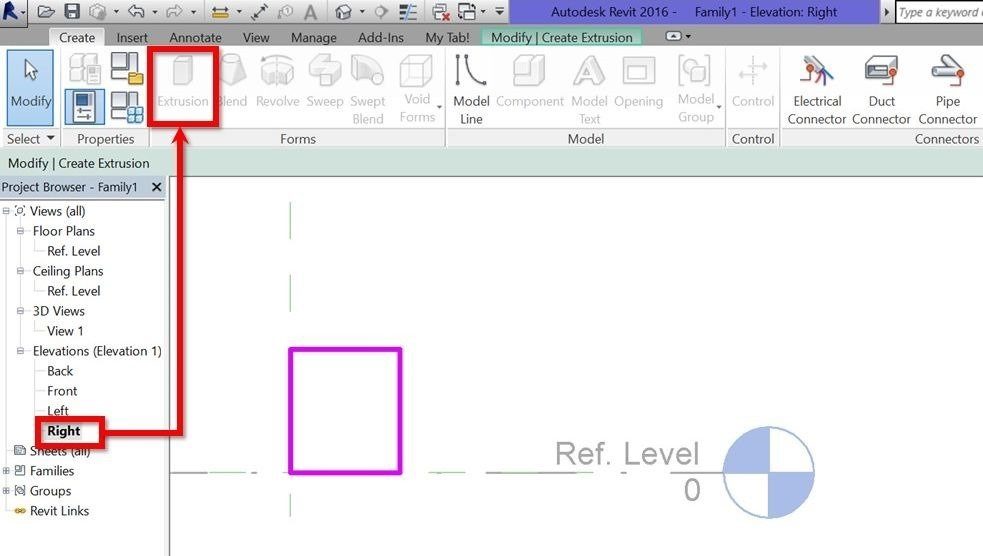Viewport: 983px width, 556px height.
Task: Click the Type Properties icon with blue grid
Action: click(x=127, y=107)
